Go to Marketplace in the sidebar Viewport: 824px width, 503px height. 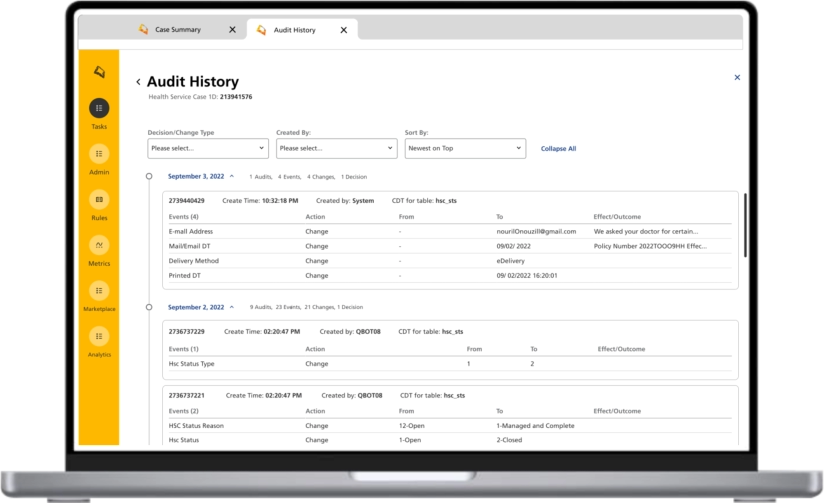(x=99, y=291)
